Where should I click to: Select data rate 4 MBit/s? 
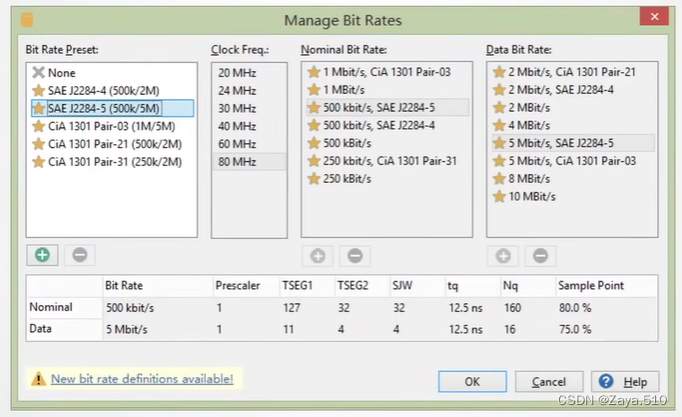[572, 125]
